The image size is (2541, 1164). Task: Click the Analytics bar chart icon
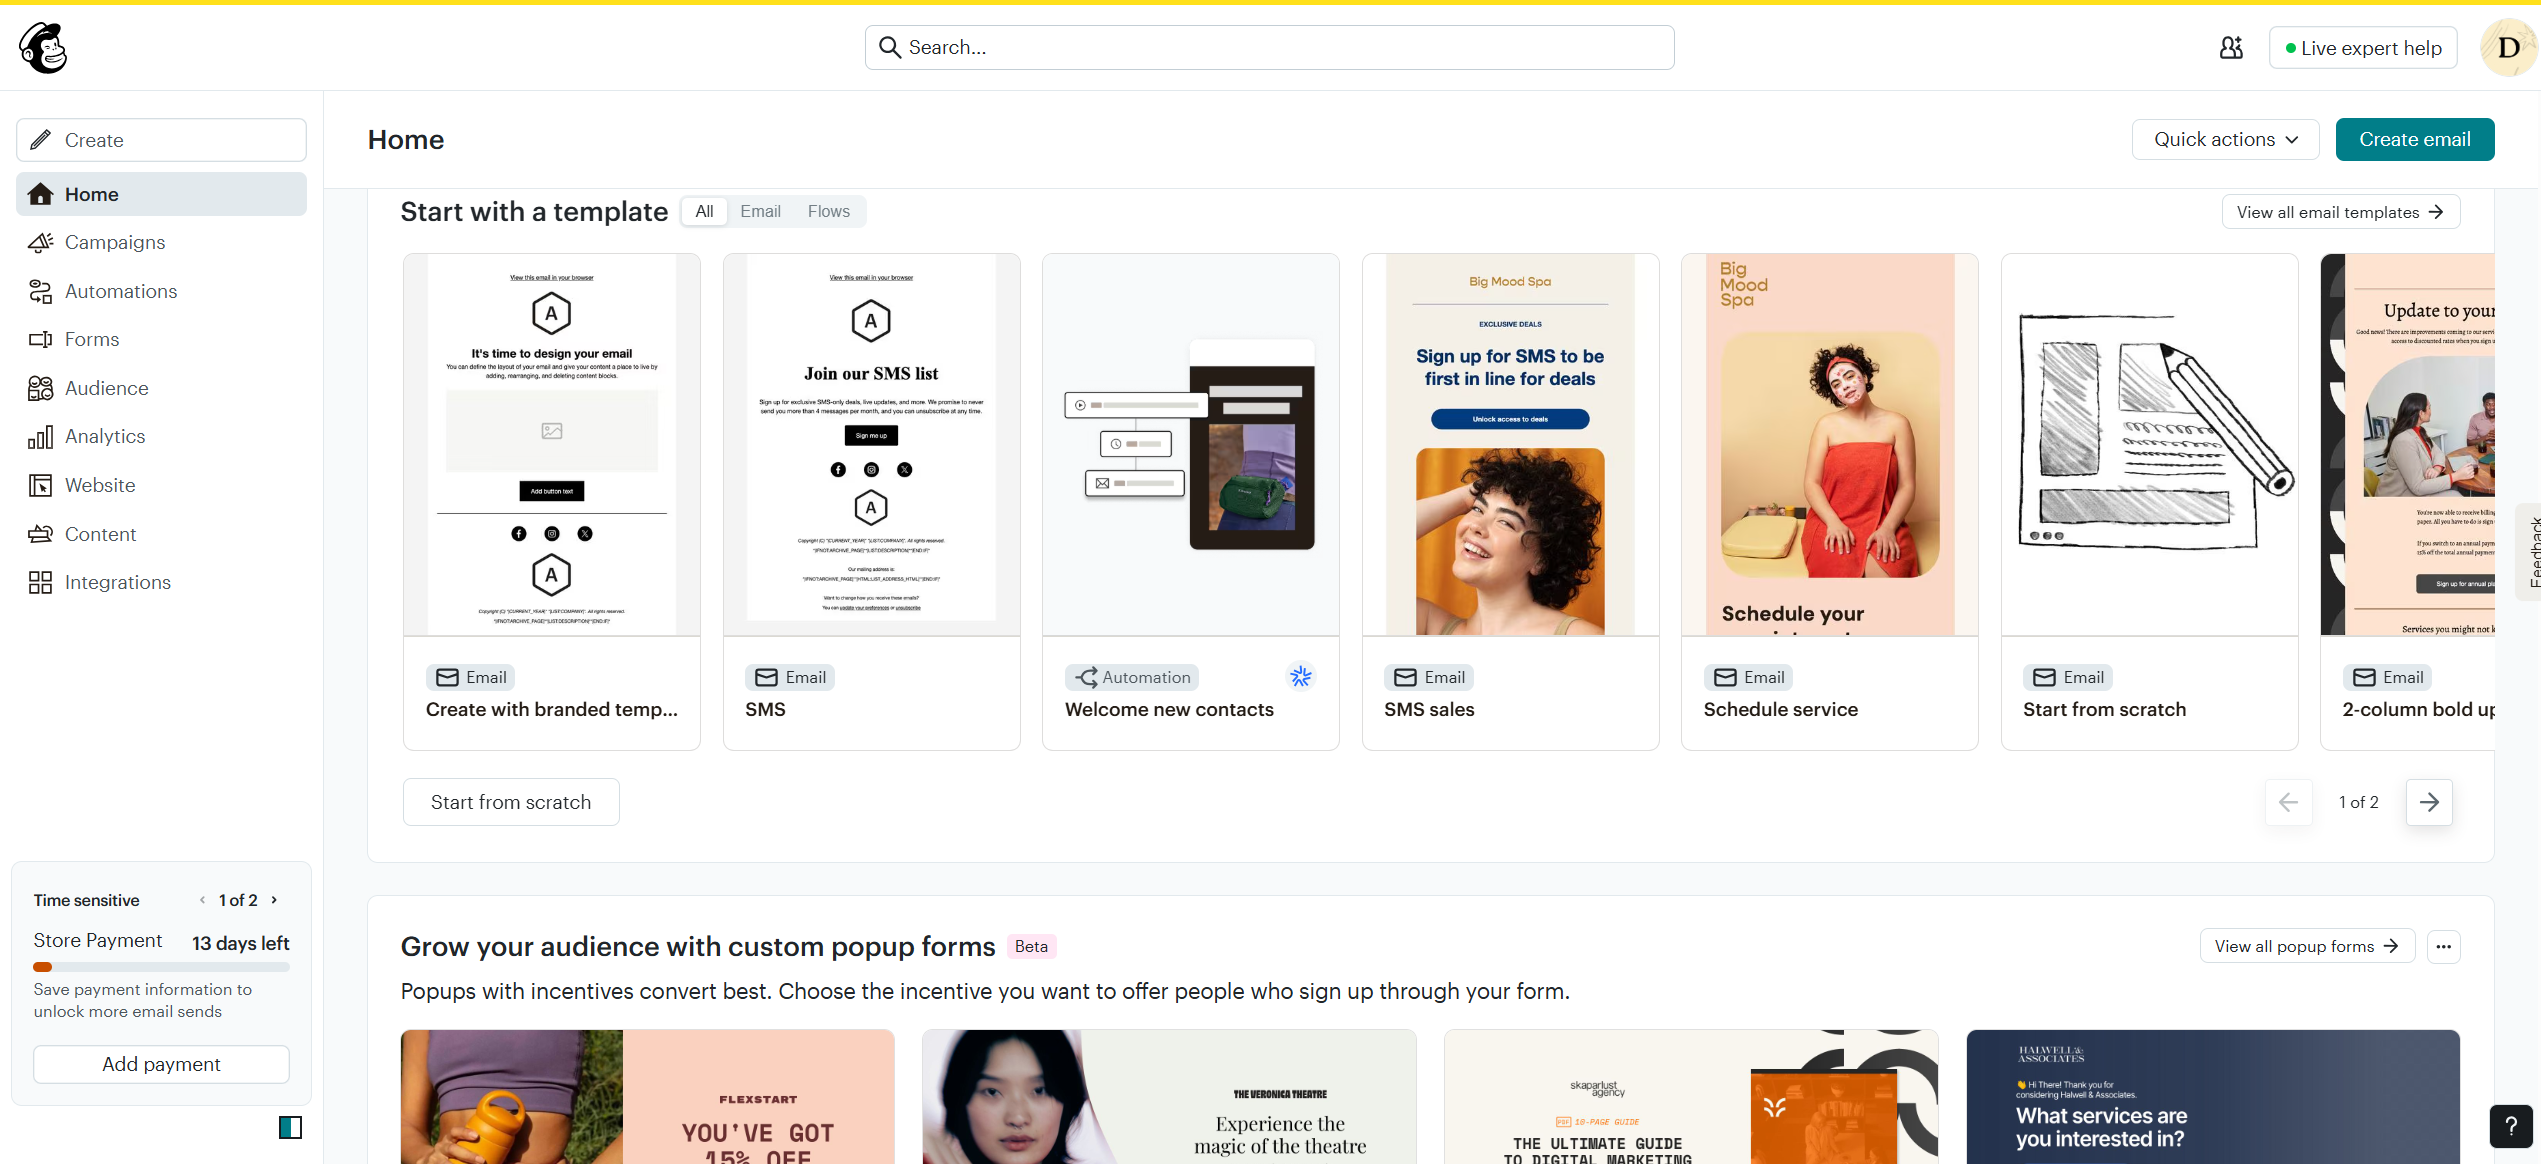[40, 436]
